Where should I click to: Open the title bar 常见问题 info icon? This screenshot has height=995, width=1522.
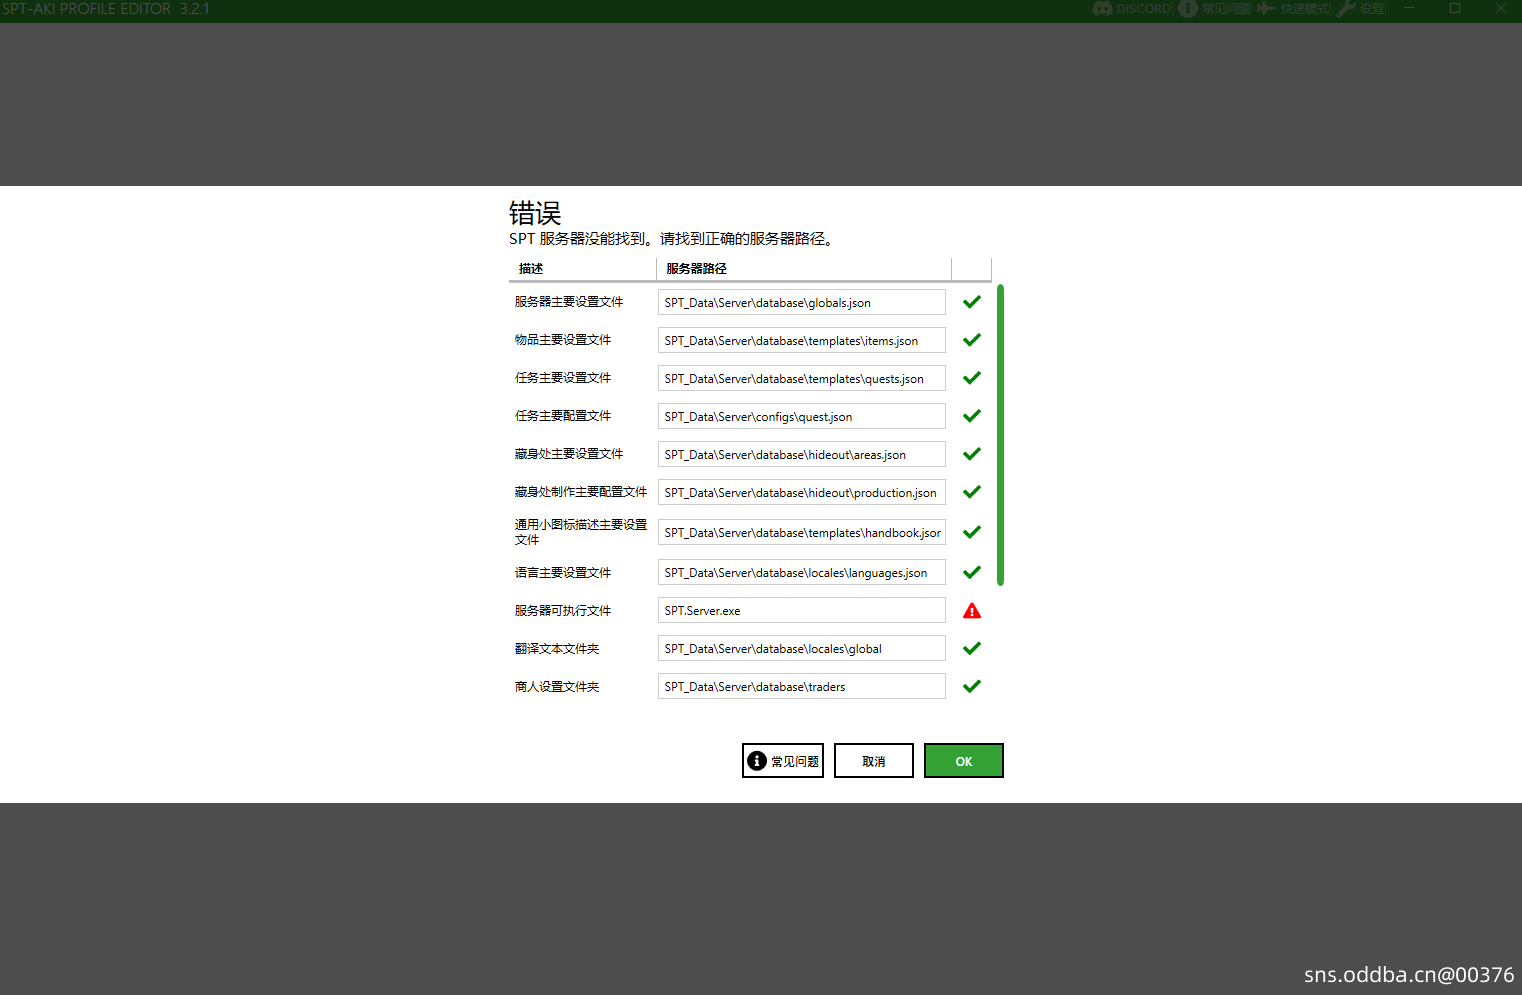1188,8
